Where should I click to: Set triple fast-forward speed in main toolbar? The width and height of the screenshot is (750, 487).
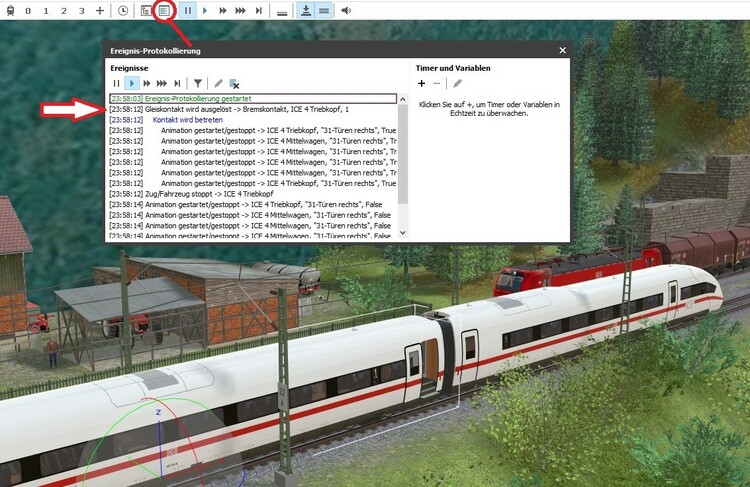tap(241, 10)
